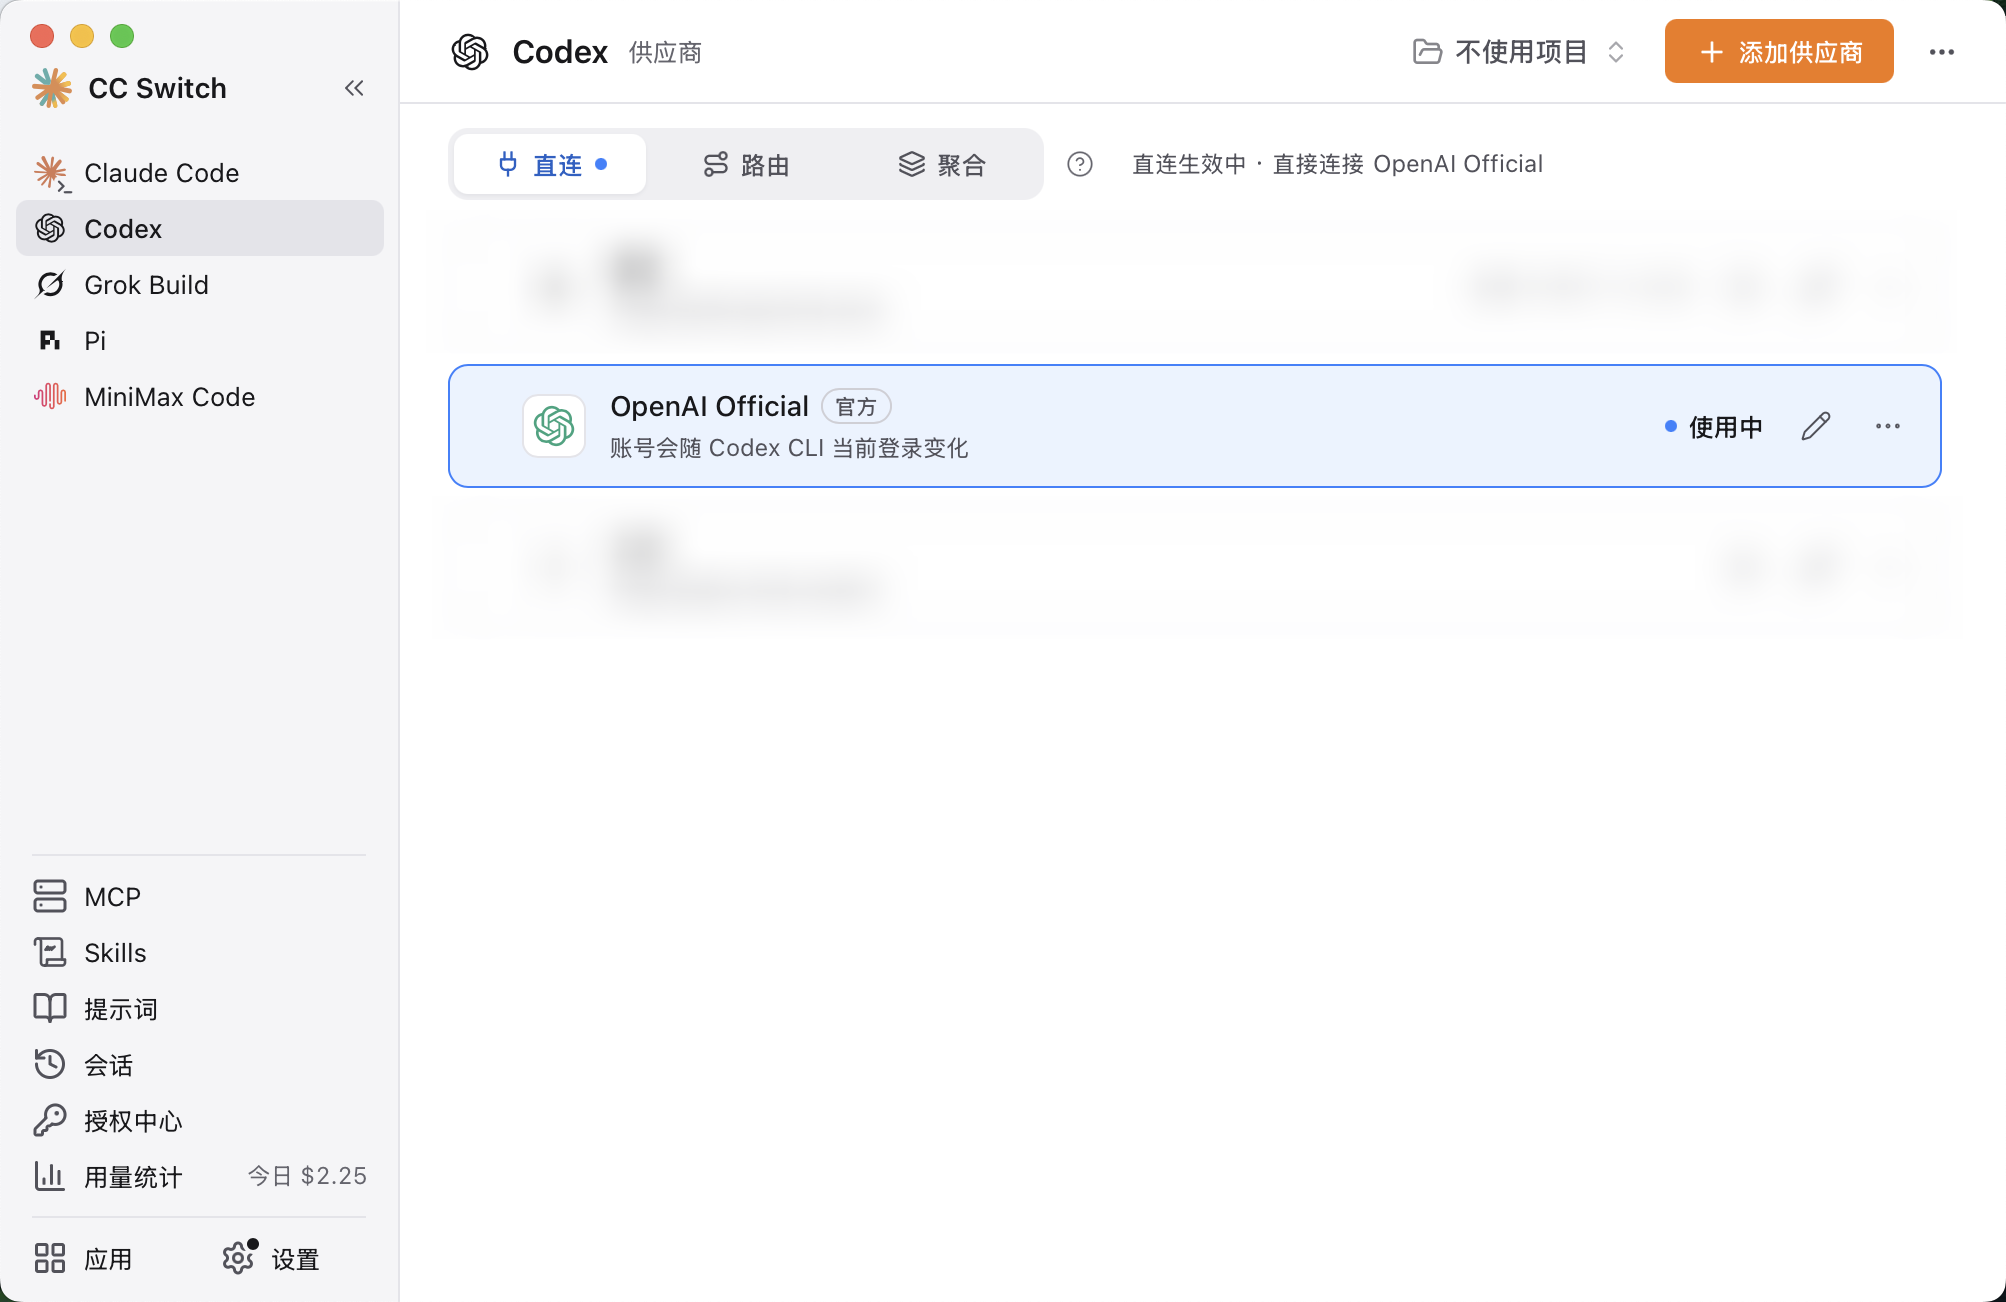Open 设置 gear icon

click(238, 1259)
